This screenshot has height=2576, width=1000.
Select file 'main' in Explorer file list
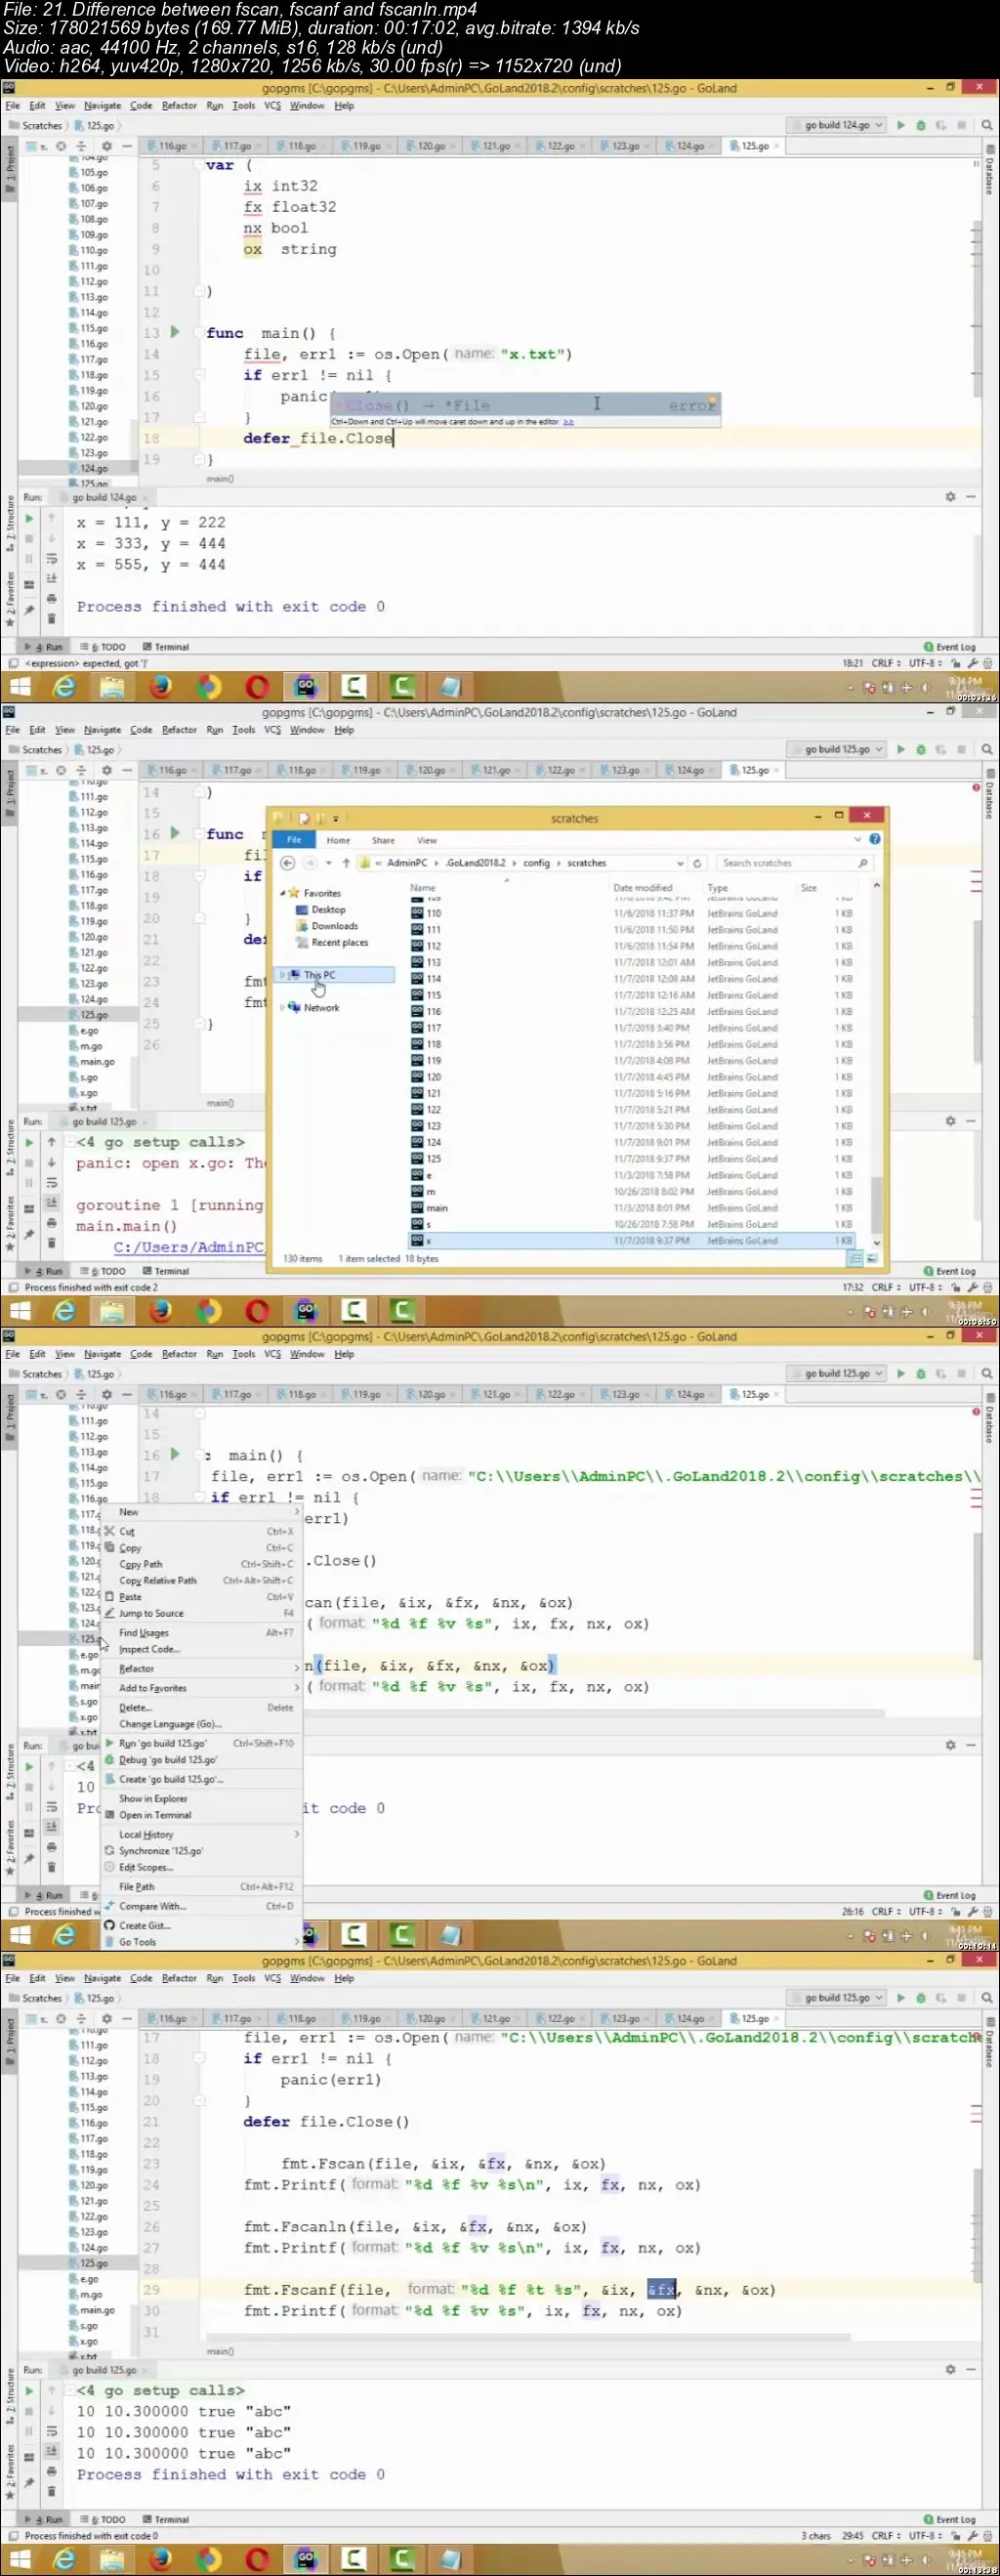coord(437,1208)
